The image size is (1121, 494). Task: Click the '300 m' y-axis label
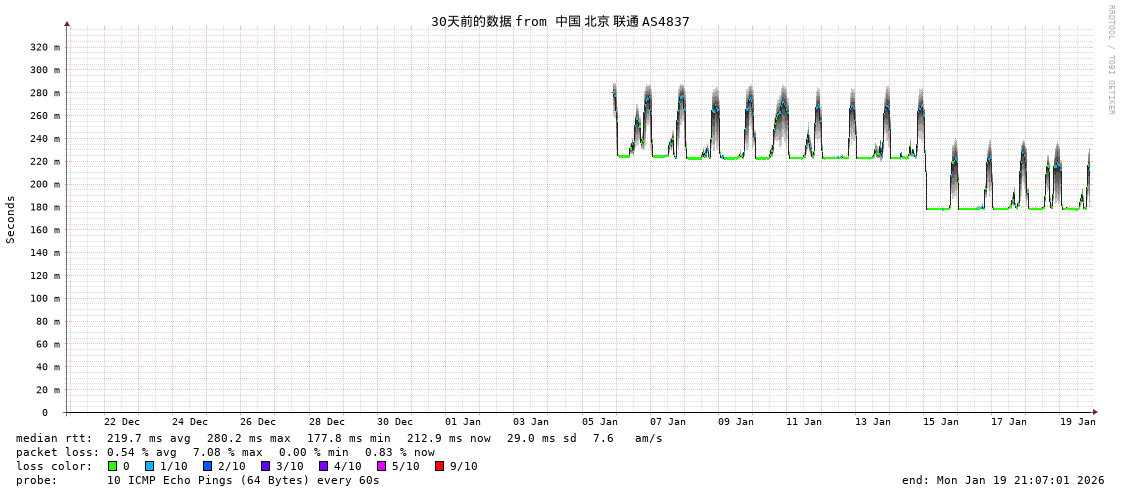[x=46, y=70]
